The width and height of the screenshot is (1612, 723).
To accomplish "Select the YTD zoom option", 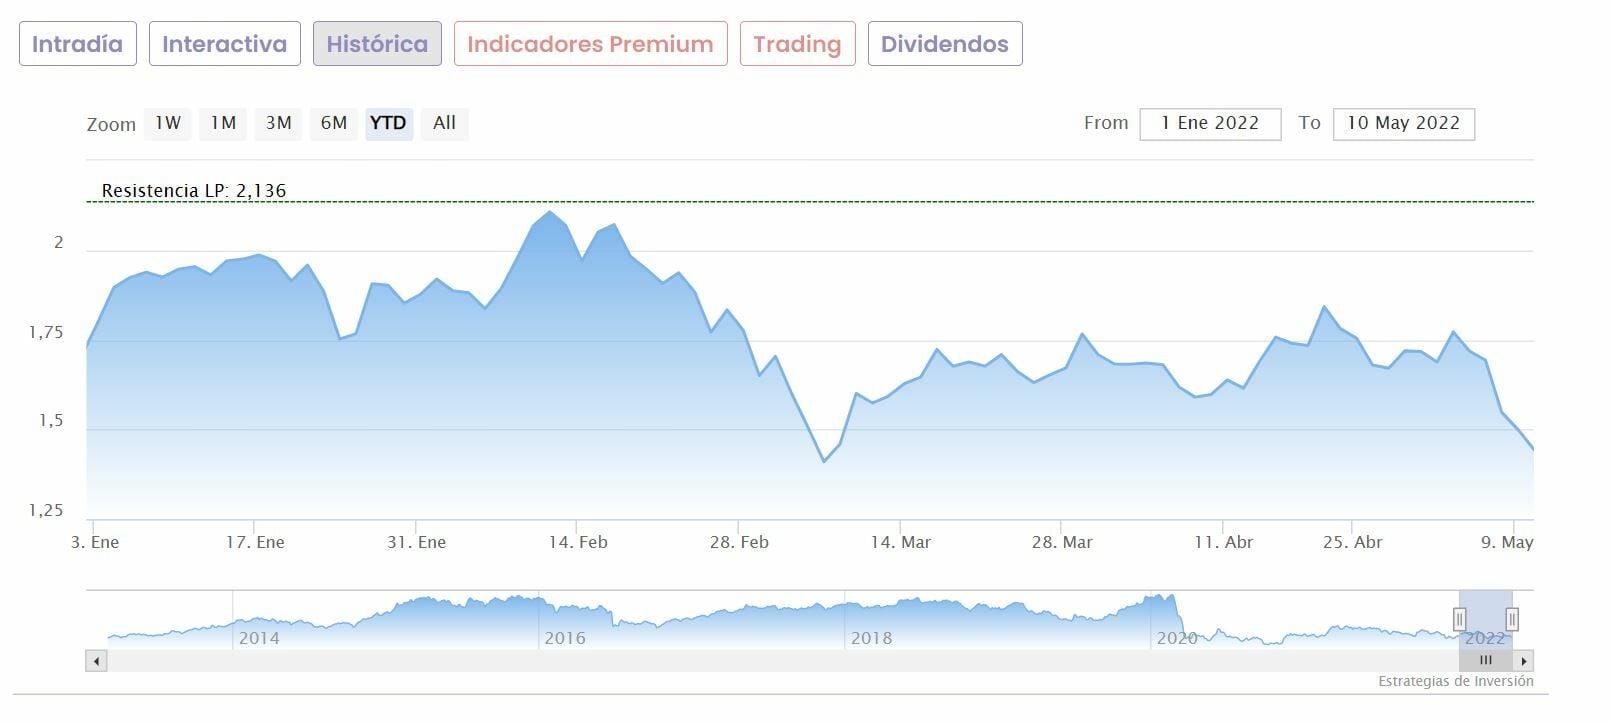I will point(389,123).
